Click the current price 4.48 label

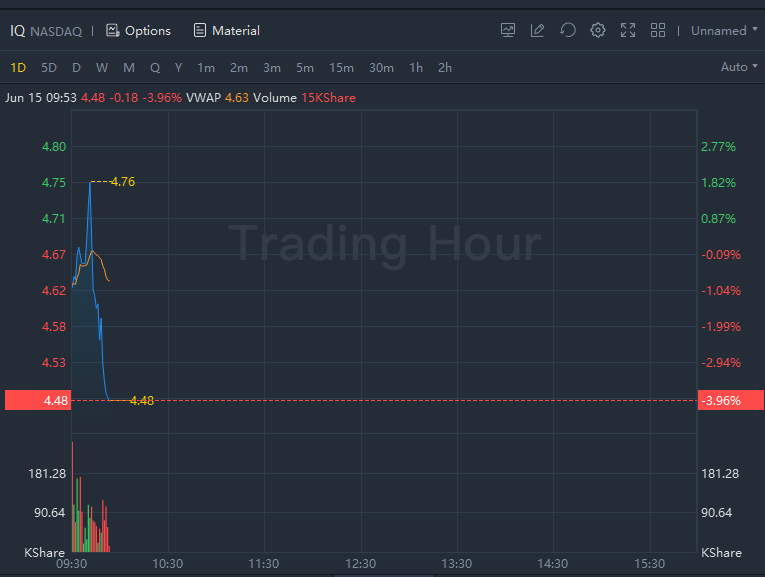pyautogui.click(x=56, y=401)
